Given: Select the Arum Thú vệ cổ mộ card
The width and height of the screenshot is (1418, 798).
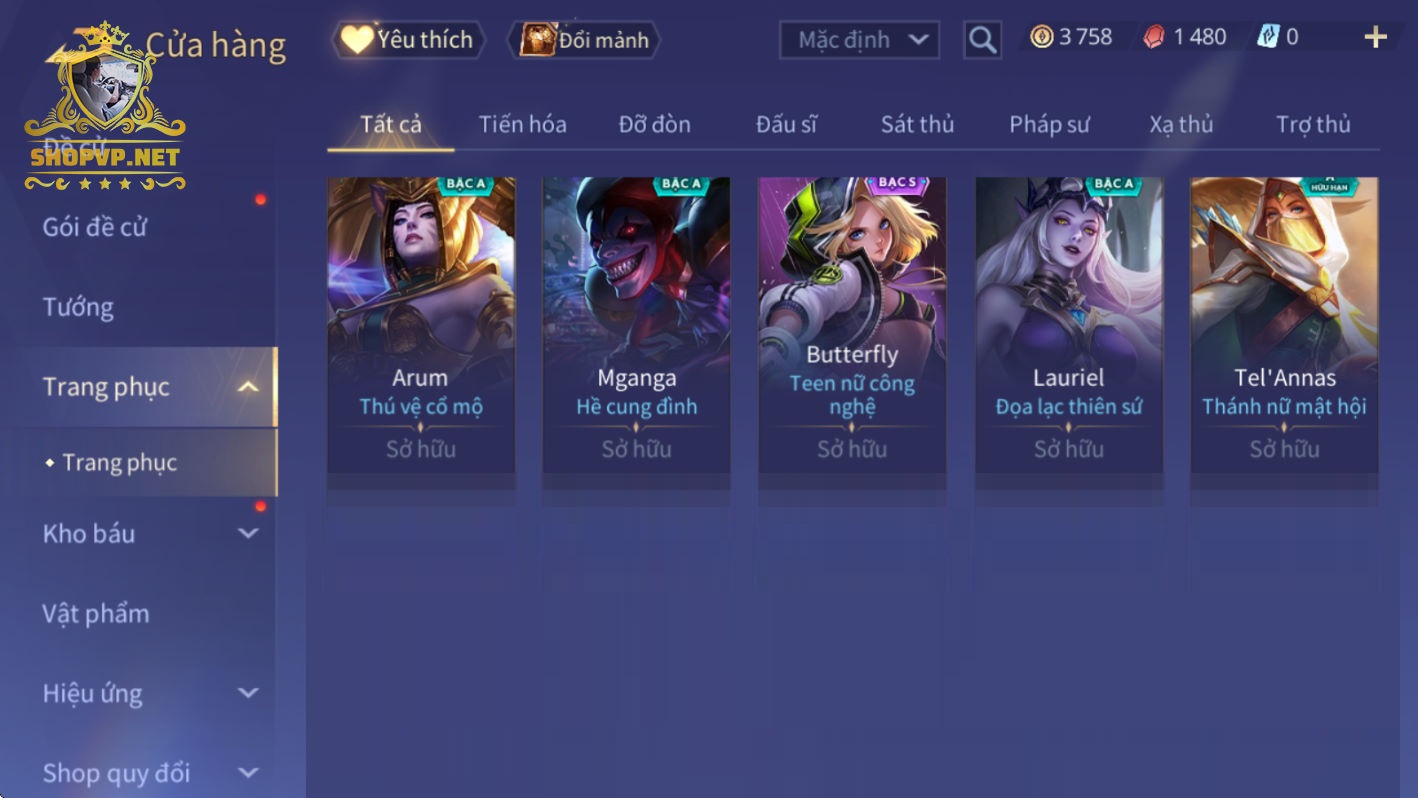Looking at the screenshot, I should 421,325.
